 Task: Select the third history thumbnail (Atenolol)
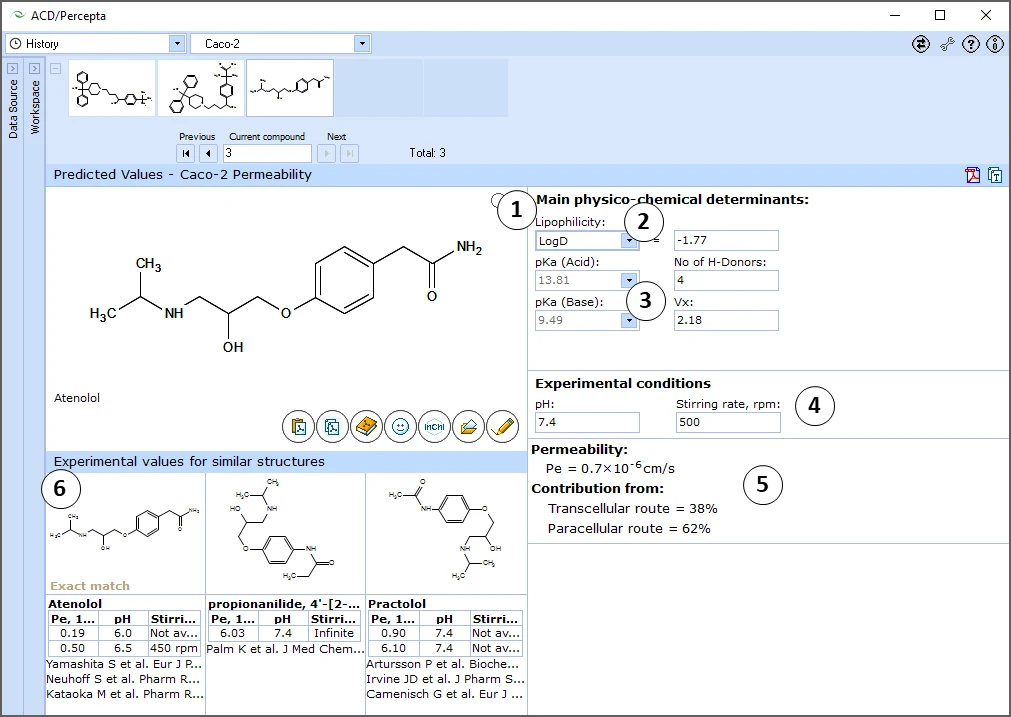[290, 88]
